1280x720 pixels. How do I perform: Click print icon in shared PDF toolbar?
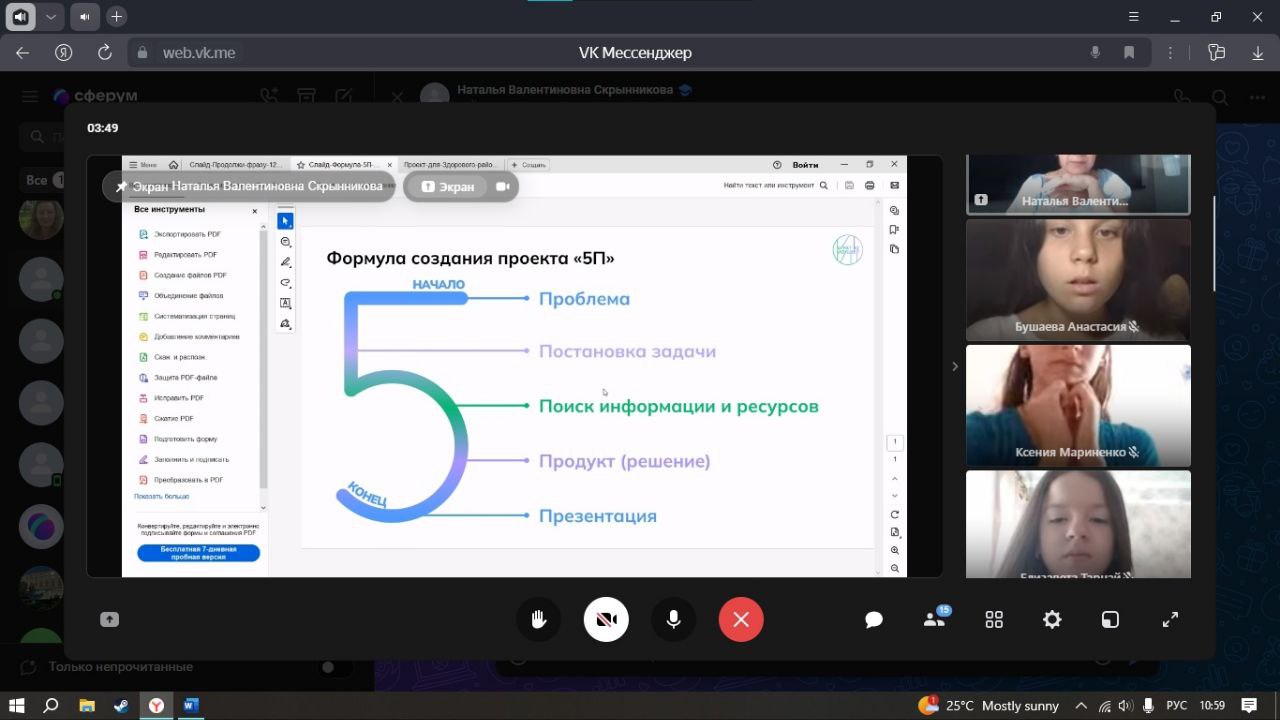[870, 185]
